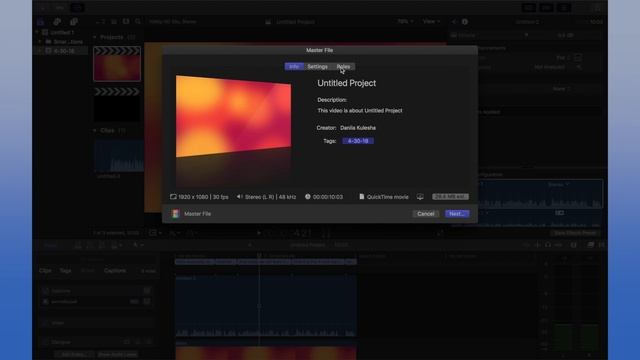The height and width of the screenshot is (360, 640).
Task: Select the Smart Collections folder
Action: coord(65,42)
